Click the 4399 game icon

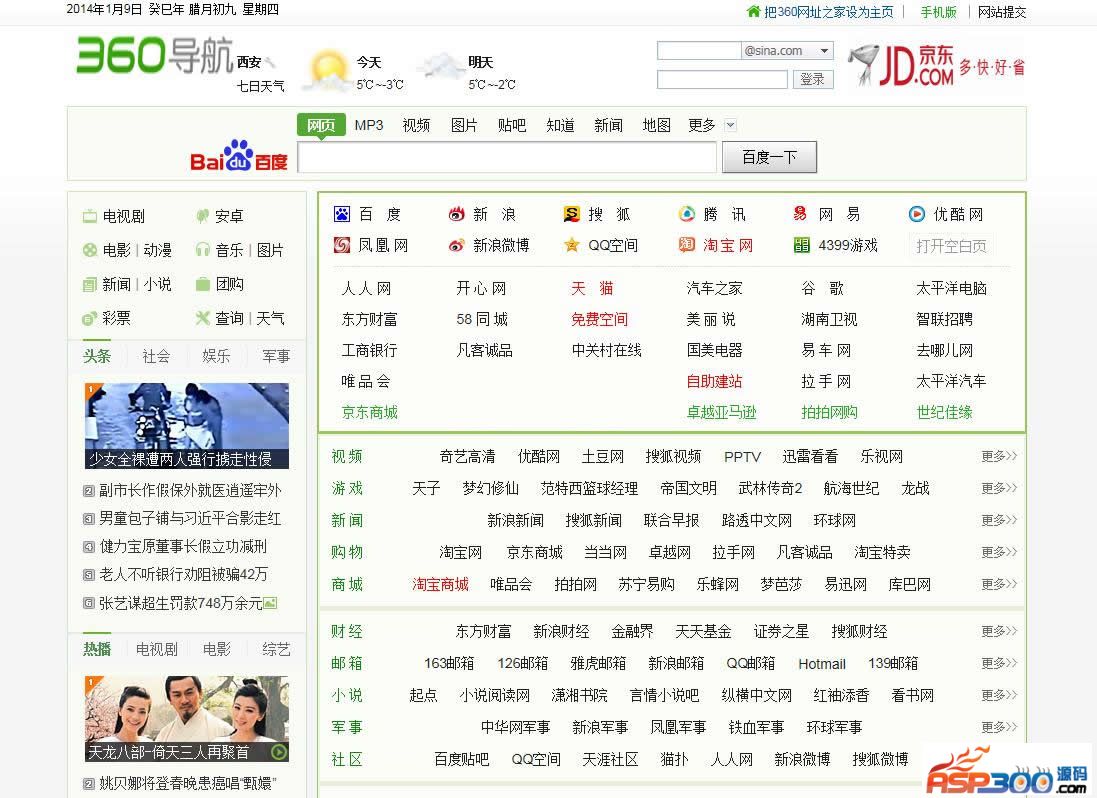801,245
